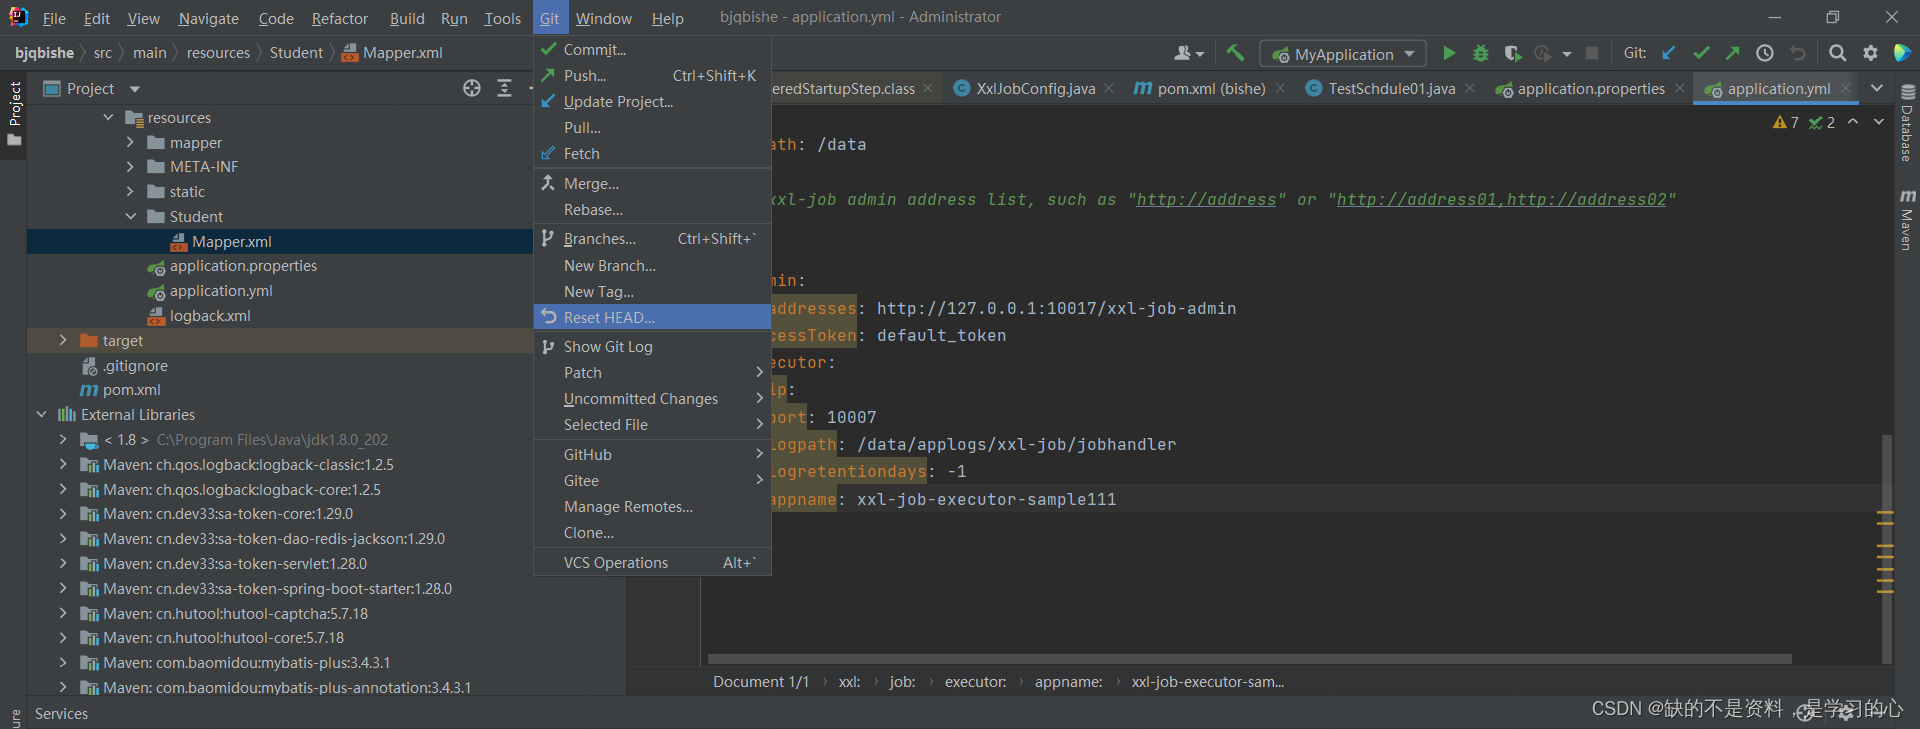Click Expand All icon in Project panel
The width and height of the screenshot is (1920, 729).
(504, 88)
